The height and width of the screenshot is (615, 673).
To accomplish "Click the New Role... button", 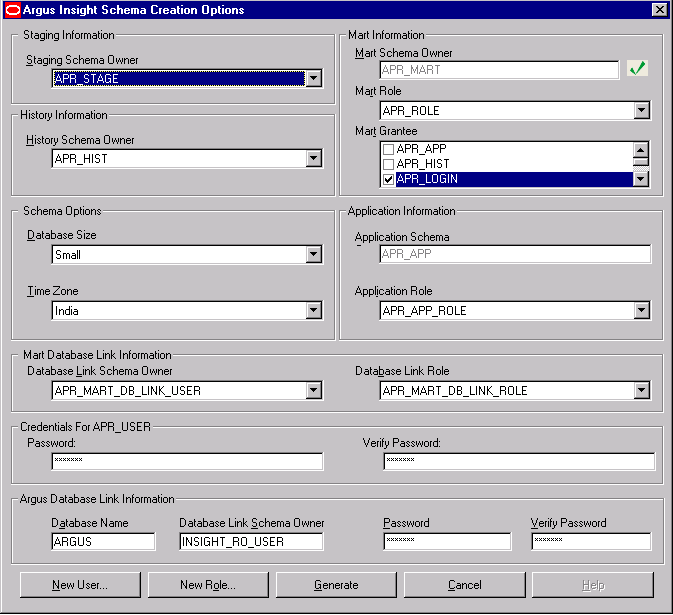I will tap(208, 585).
